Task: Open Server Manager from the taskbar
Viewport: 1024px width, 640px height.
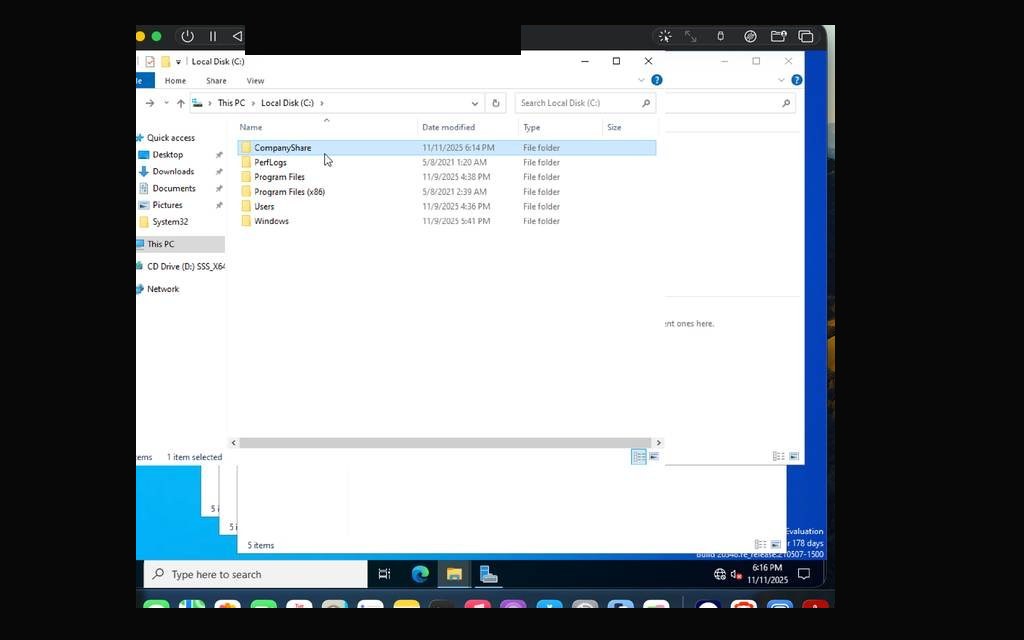Action: coord(488,574)
